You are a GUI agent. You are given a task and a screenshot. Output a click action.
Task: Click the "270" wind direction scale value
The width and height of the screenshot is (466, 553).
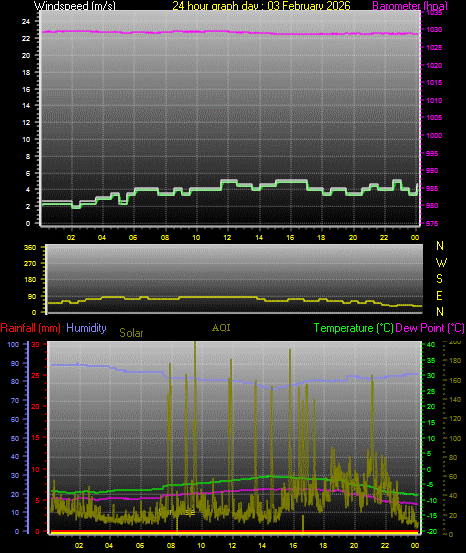pyautogui.click(x=30, y=264)
